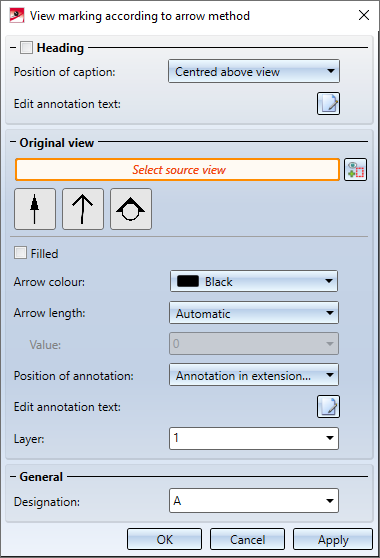Click the pick source view icon
Viewport: 380px width, 558px height.
355,170
